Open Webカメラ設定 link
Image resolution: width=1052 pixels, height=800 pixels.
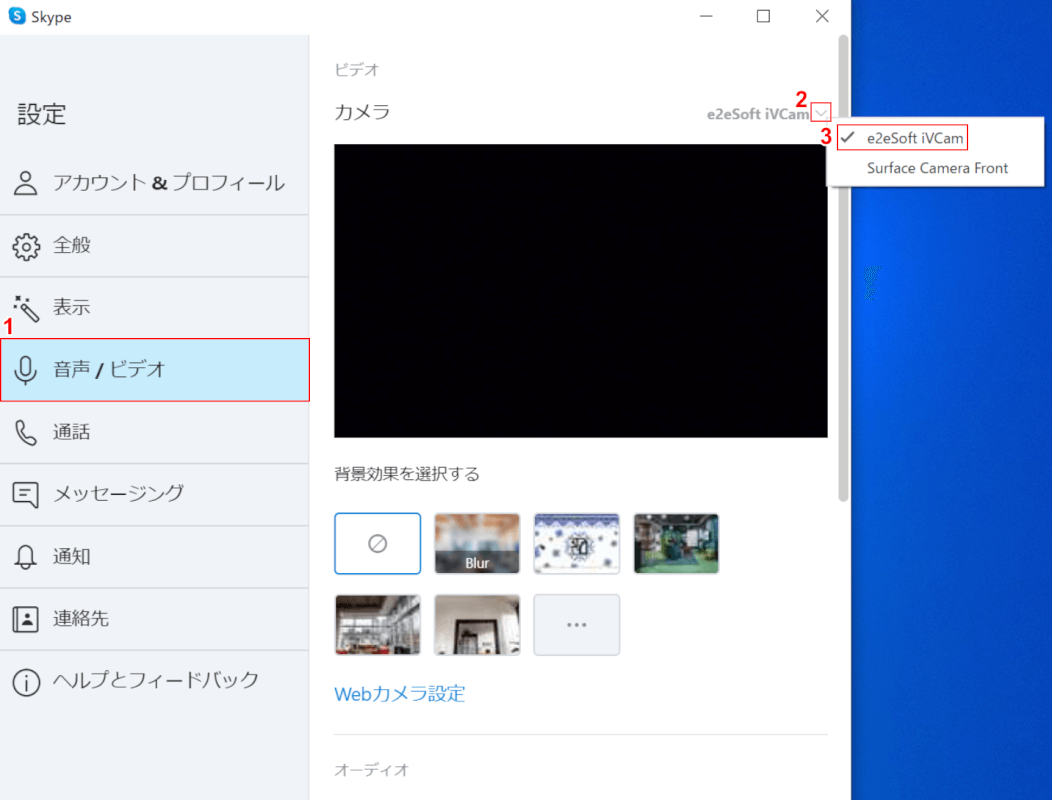click(x=399, y=693)
